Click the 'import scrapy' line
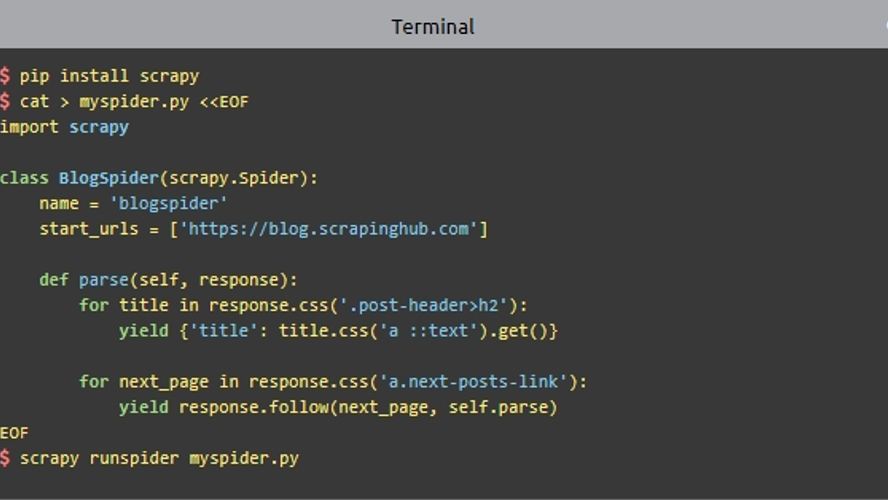 click(64, 127)
